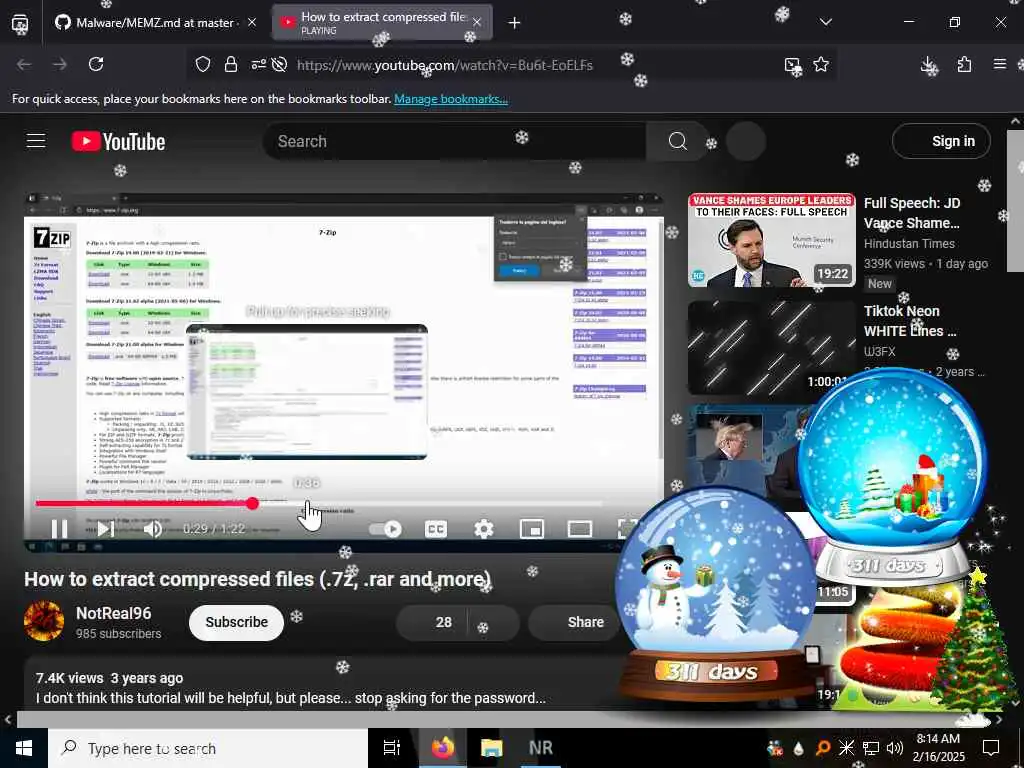Open network tray icon
Image resolution: width=1024 pixels, height=768 pixels.
(871, 748)
